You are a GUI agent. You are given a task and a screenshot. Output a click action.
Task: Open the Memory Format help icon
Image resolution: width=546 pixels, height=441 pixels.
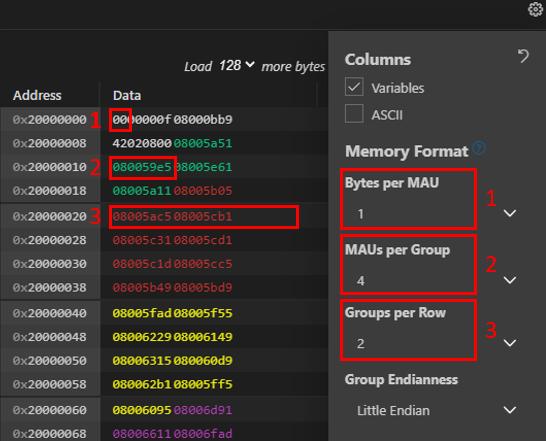pyautogui.click(x=479, y=148)
